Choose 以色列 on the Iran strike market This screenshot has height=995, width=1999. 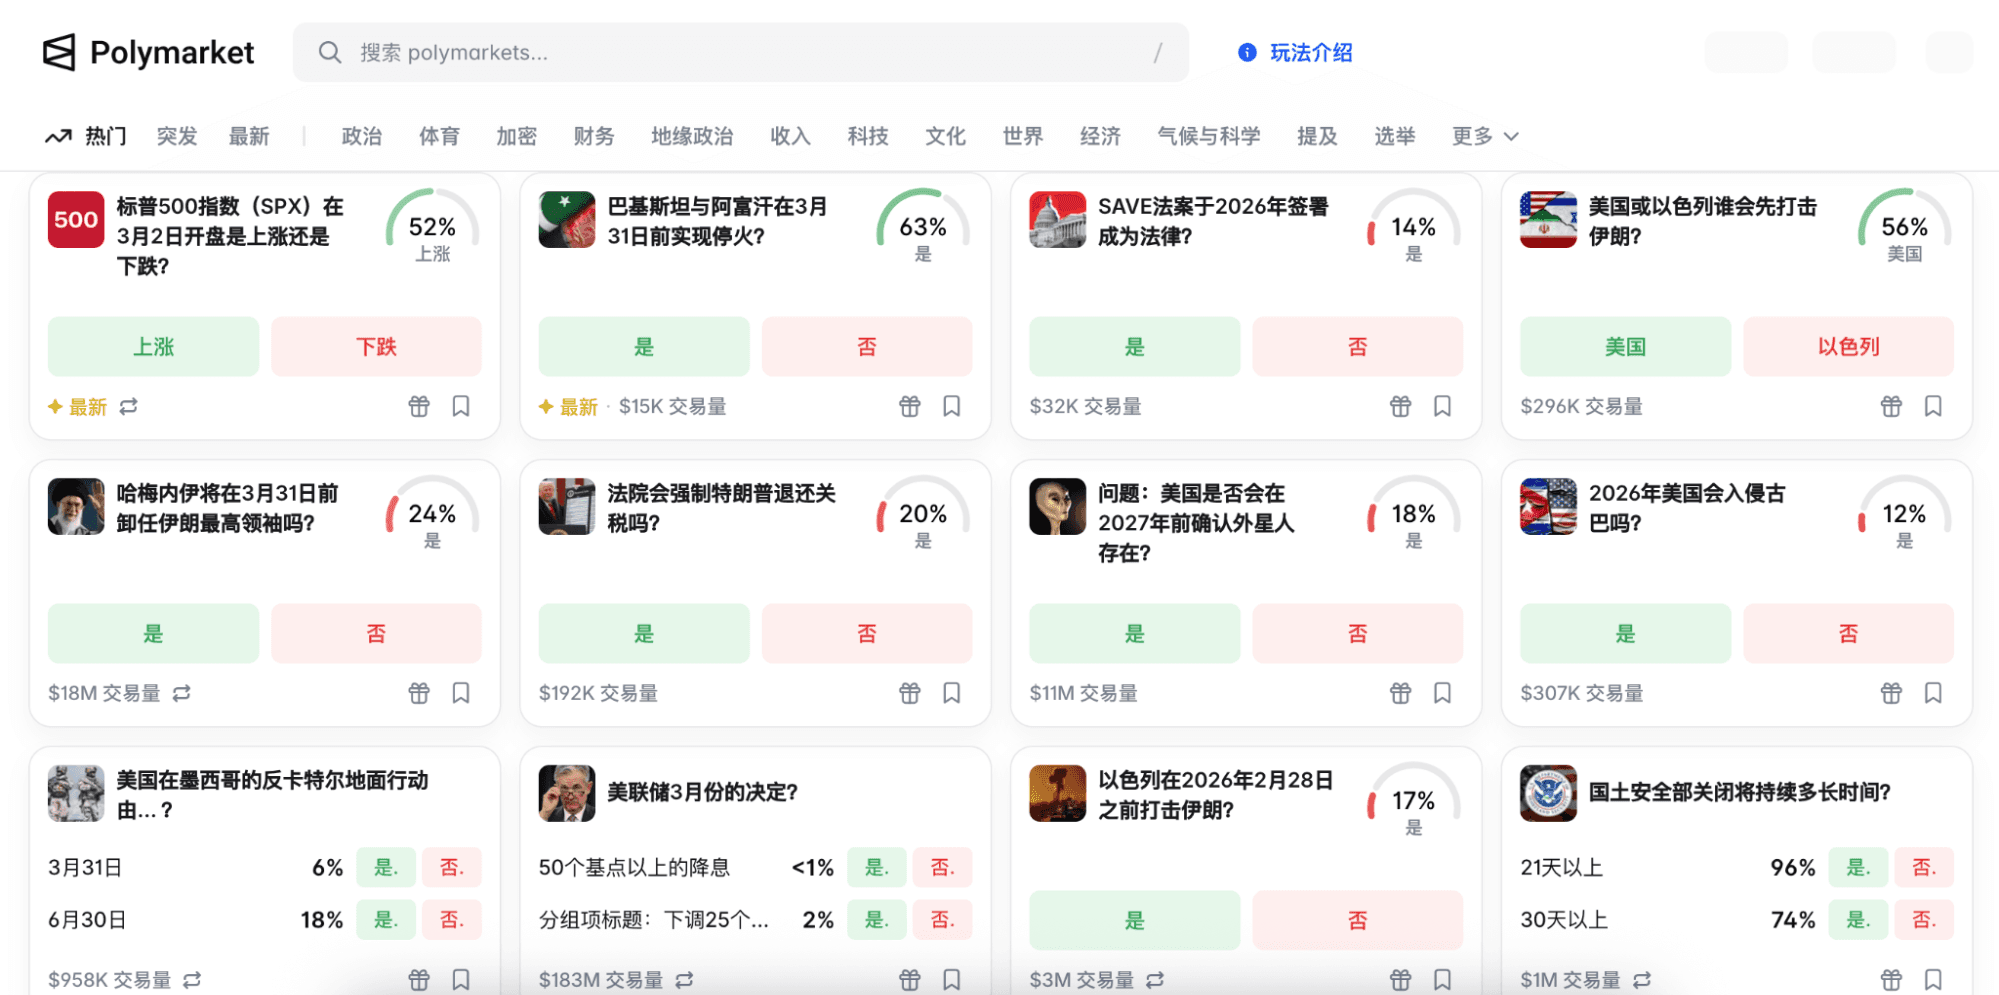point(1848,347)
